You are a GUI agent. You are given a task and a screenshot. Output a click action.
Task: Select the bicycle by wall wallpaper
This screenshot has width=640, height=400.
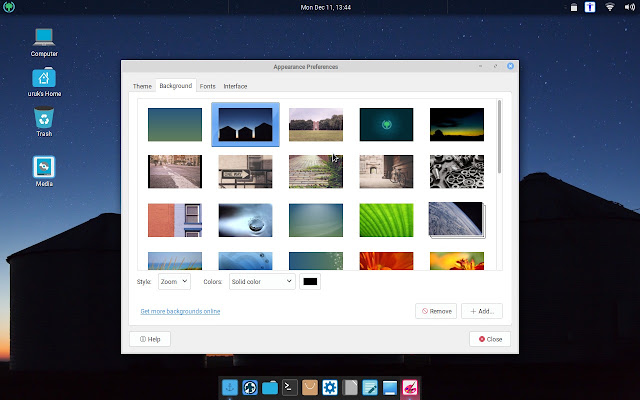pos(386,171)
